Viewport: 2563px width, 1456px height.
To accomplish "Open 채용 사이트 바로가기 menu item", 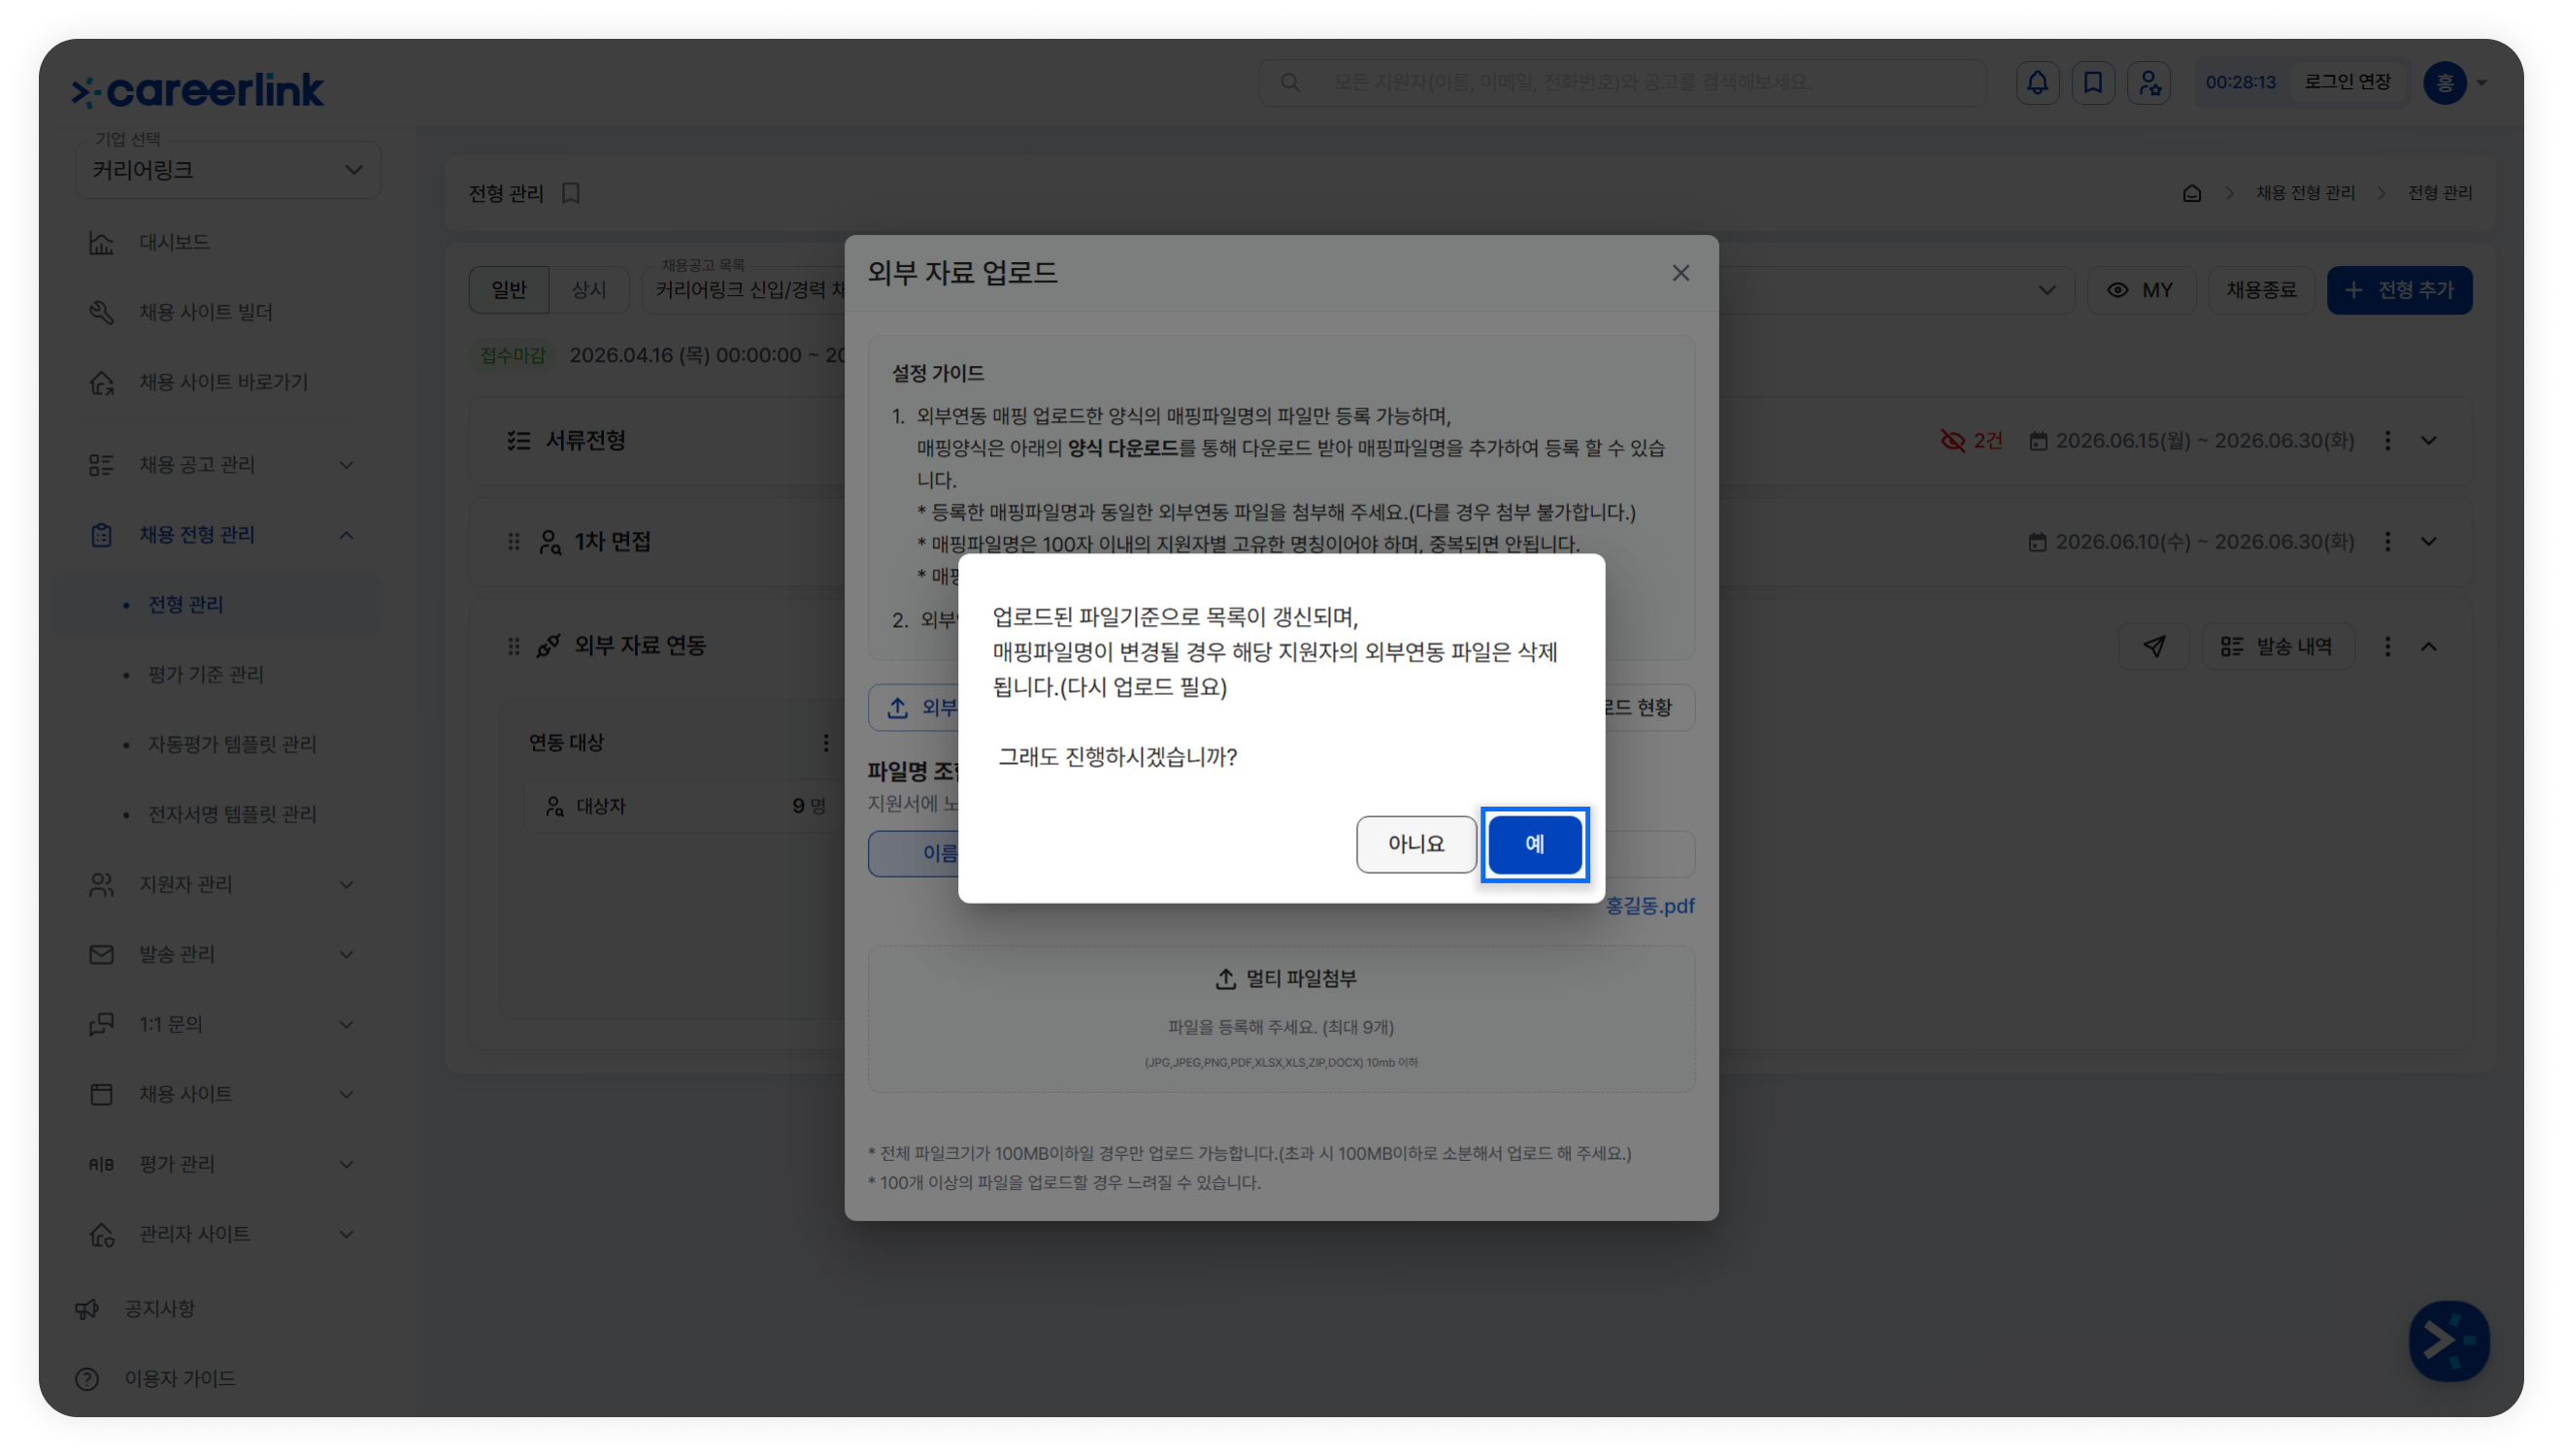I will pos(223,382).
